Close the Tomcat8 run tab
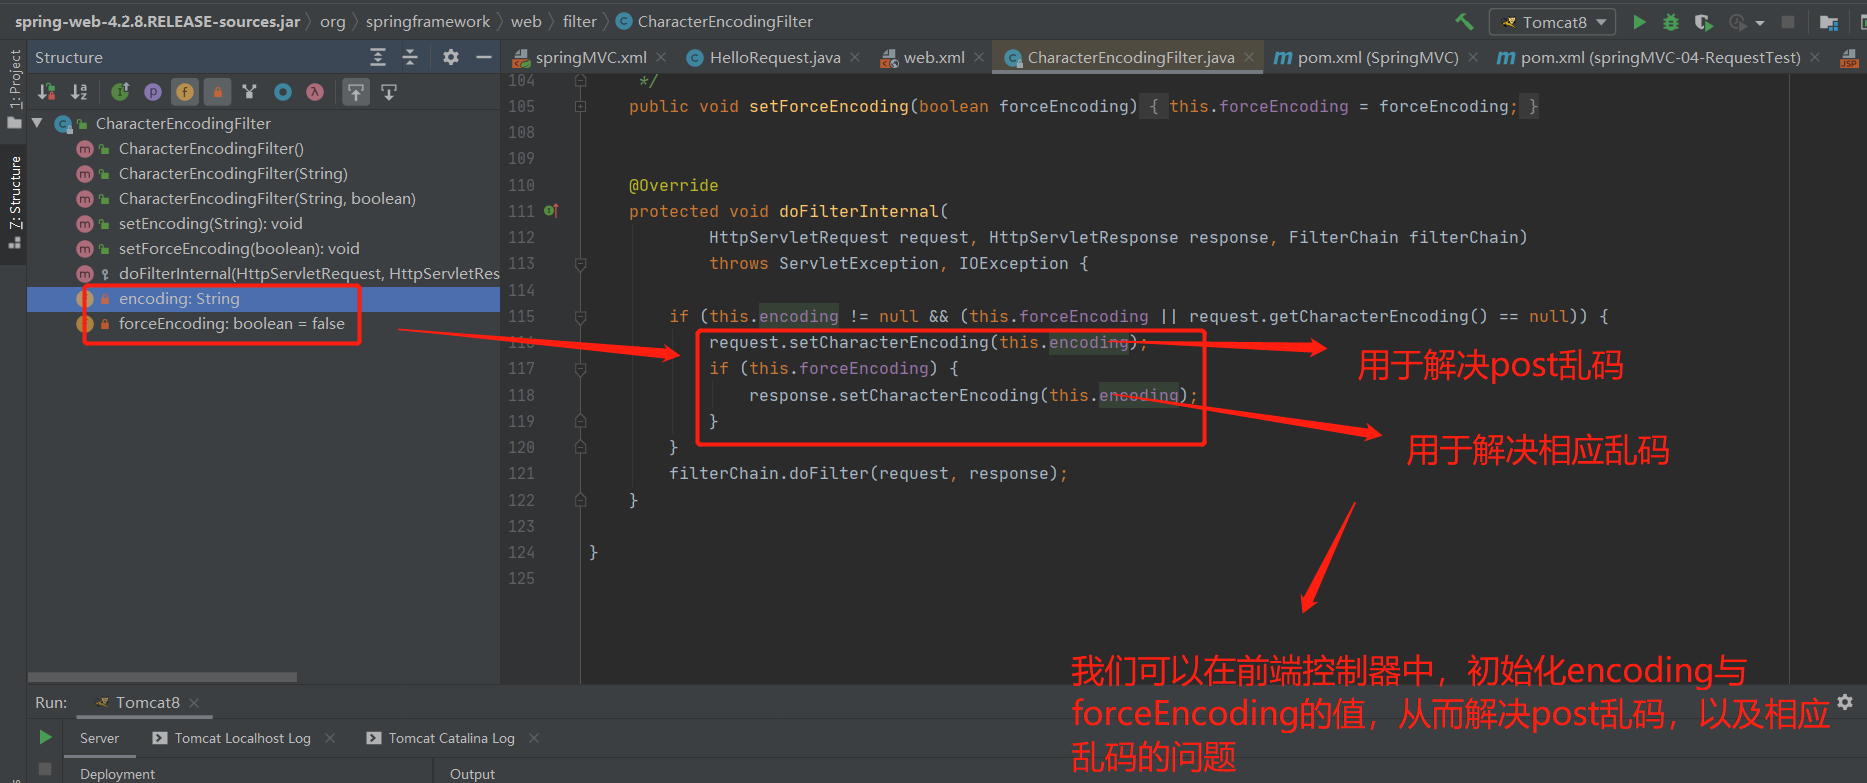 click(195, 703)
